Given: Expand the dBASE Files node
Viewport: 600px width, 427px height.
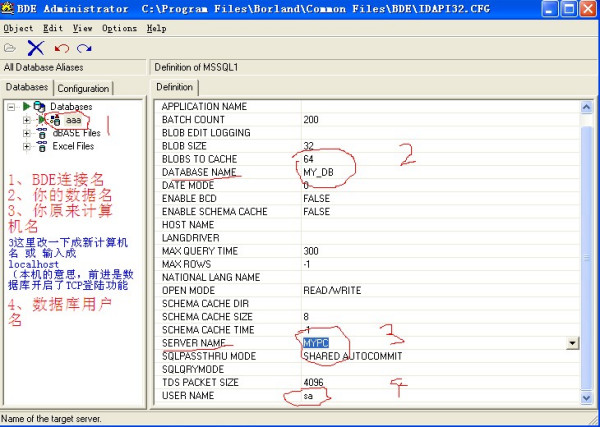Looking at the screenshot, I should coord(26,133).
